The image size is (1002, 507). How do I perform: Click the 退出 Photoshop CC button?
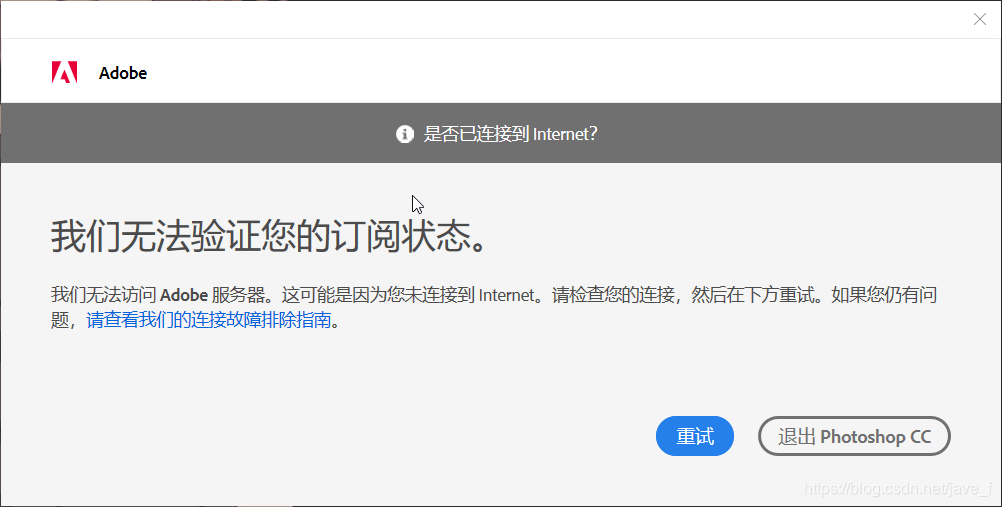click(x=854, y=436)
